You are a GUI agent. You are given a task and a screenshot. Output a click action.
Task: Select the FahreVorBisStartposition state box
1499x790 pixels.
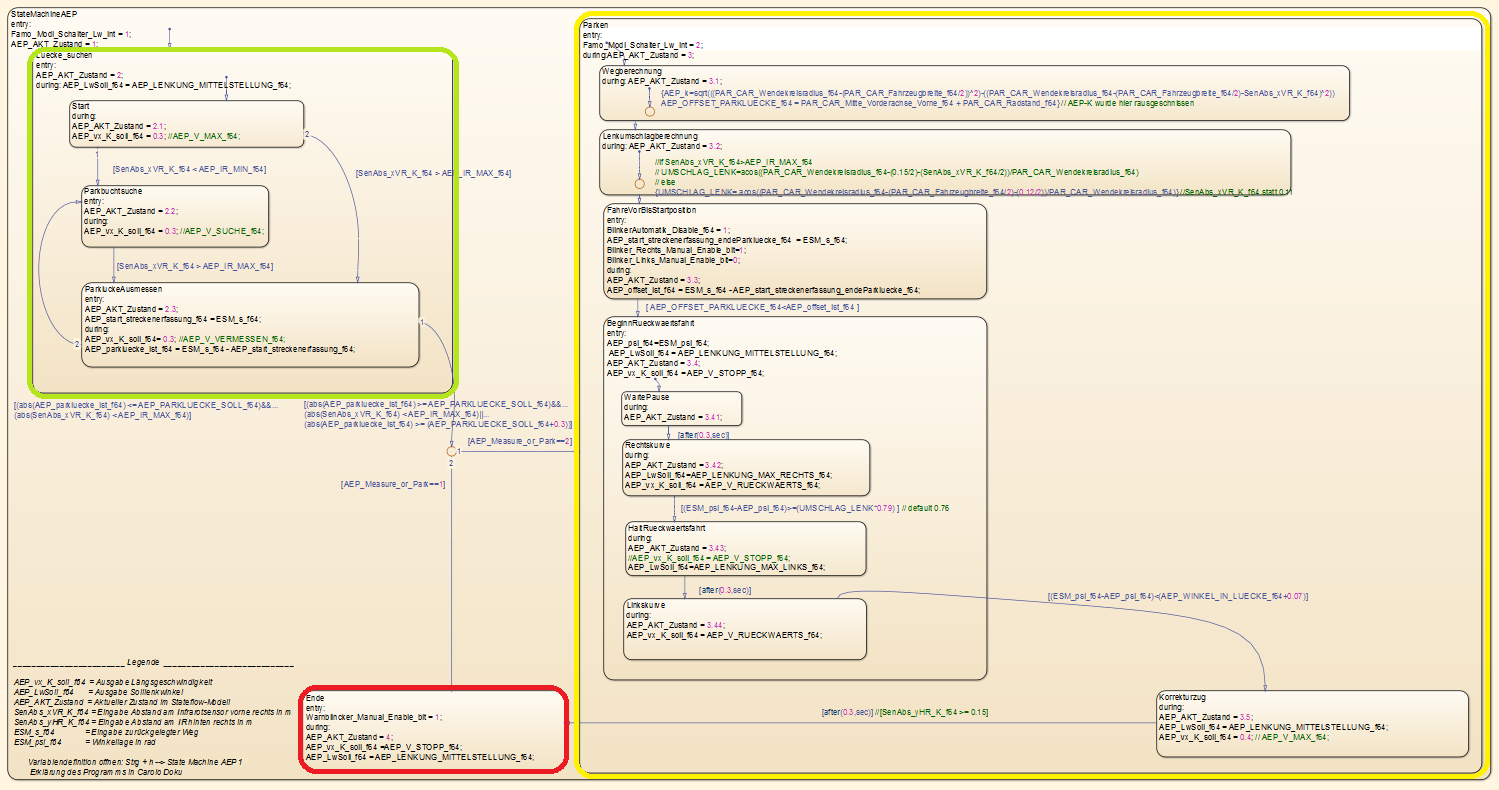[794, 251]
